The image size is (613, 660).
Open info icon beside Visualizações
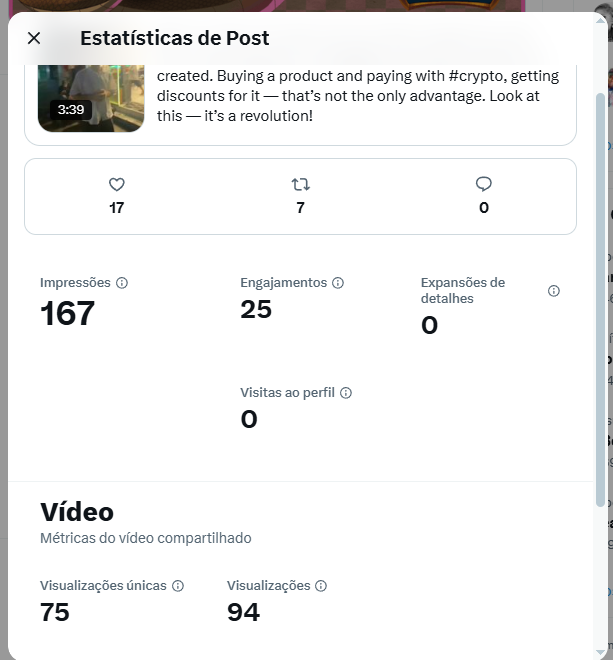click(x=321, y=586)
